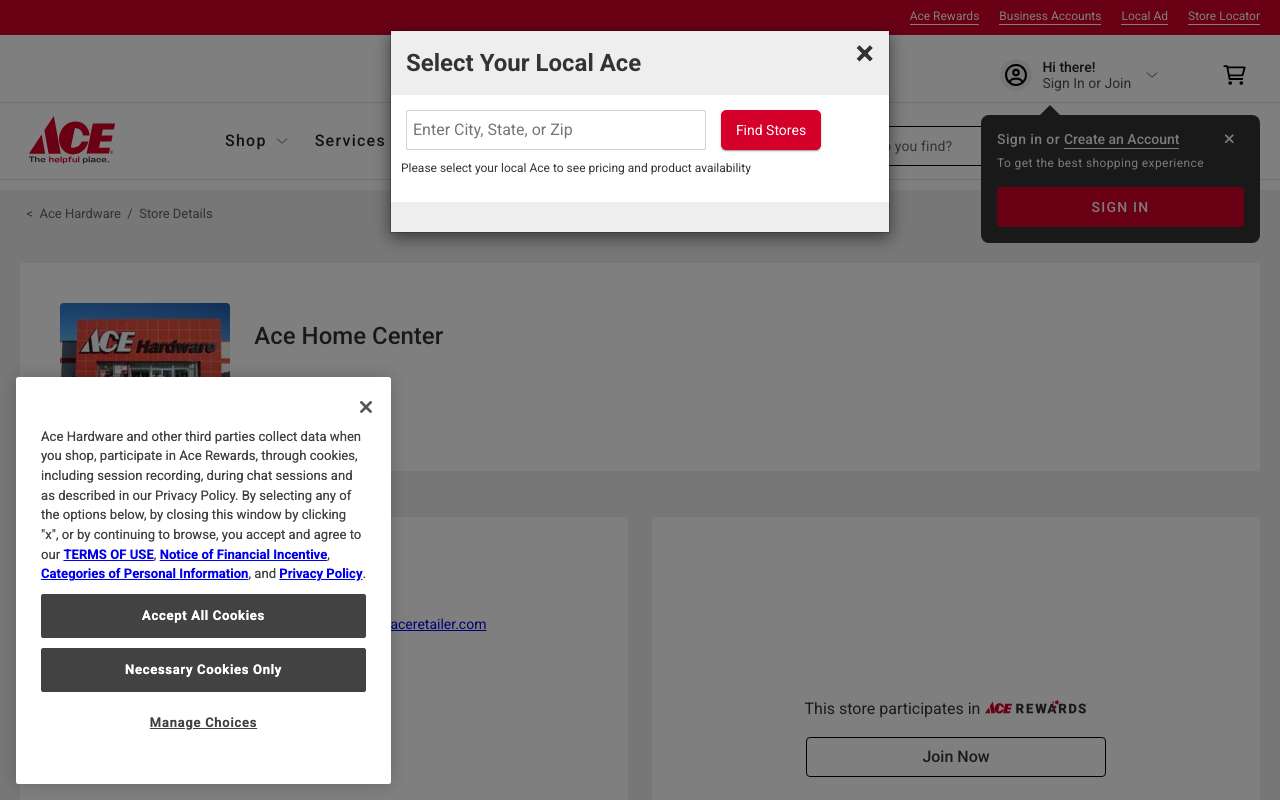Open the Store Locator link

(1224, 16)
